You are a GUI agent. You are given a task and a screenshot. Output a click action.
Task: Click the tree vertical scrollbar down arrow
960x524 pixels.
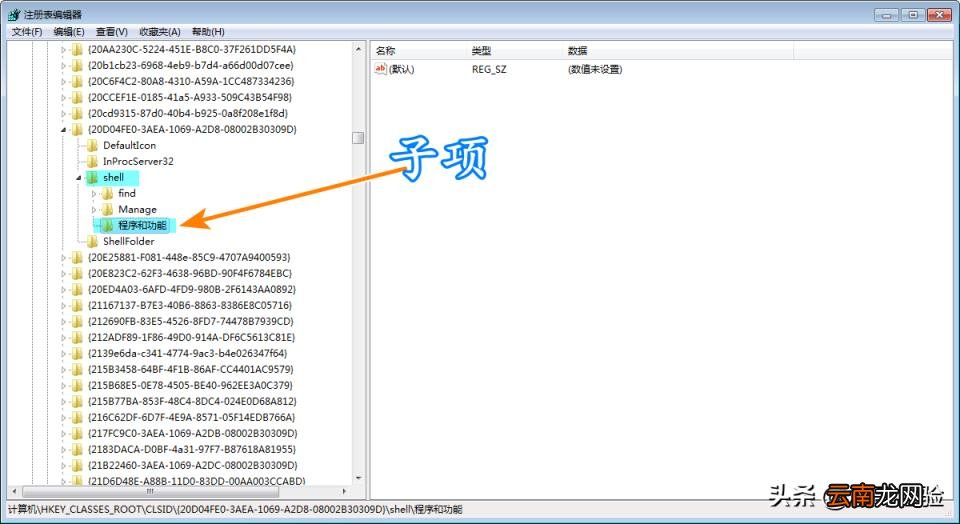pyautogui.click(x=359, y=479)
